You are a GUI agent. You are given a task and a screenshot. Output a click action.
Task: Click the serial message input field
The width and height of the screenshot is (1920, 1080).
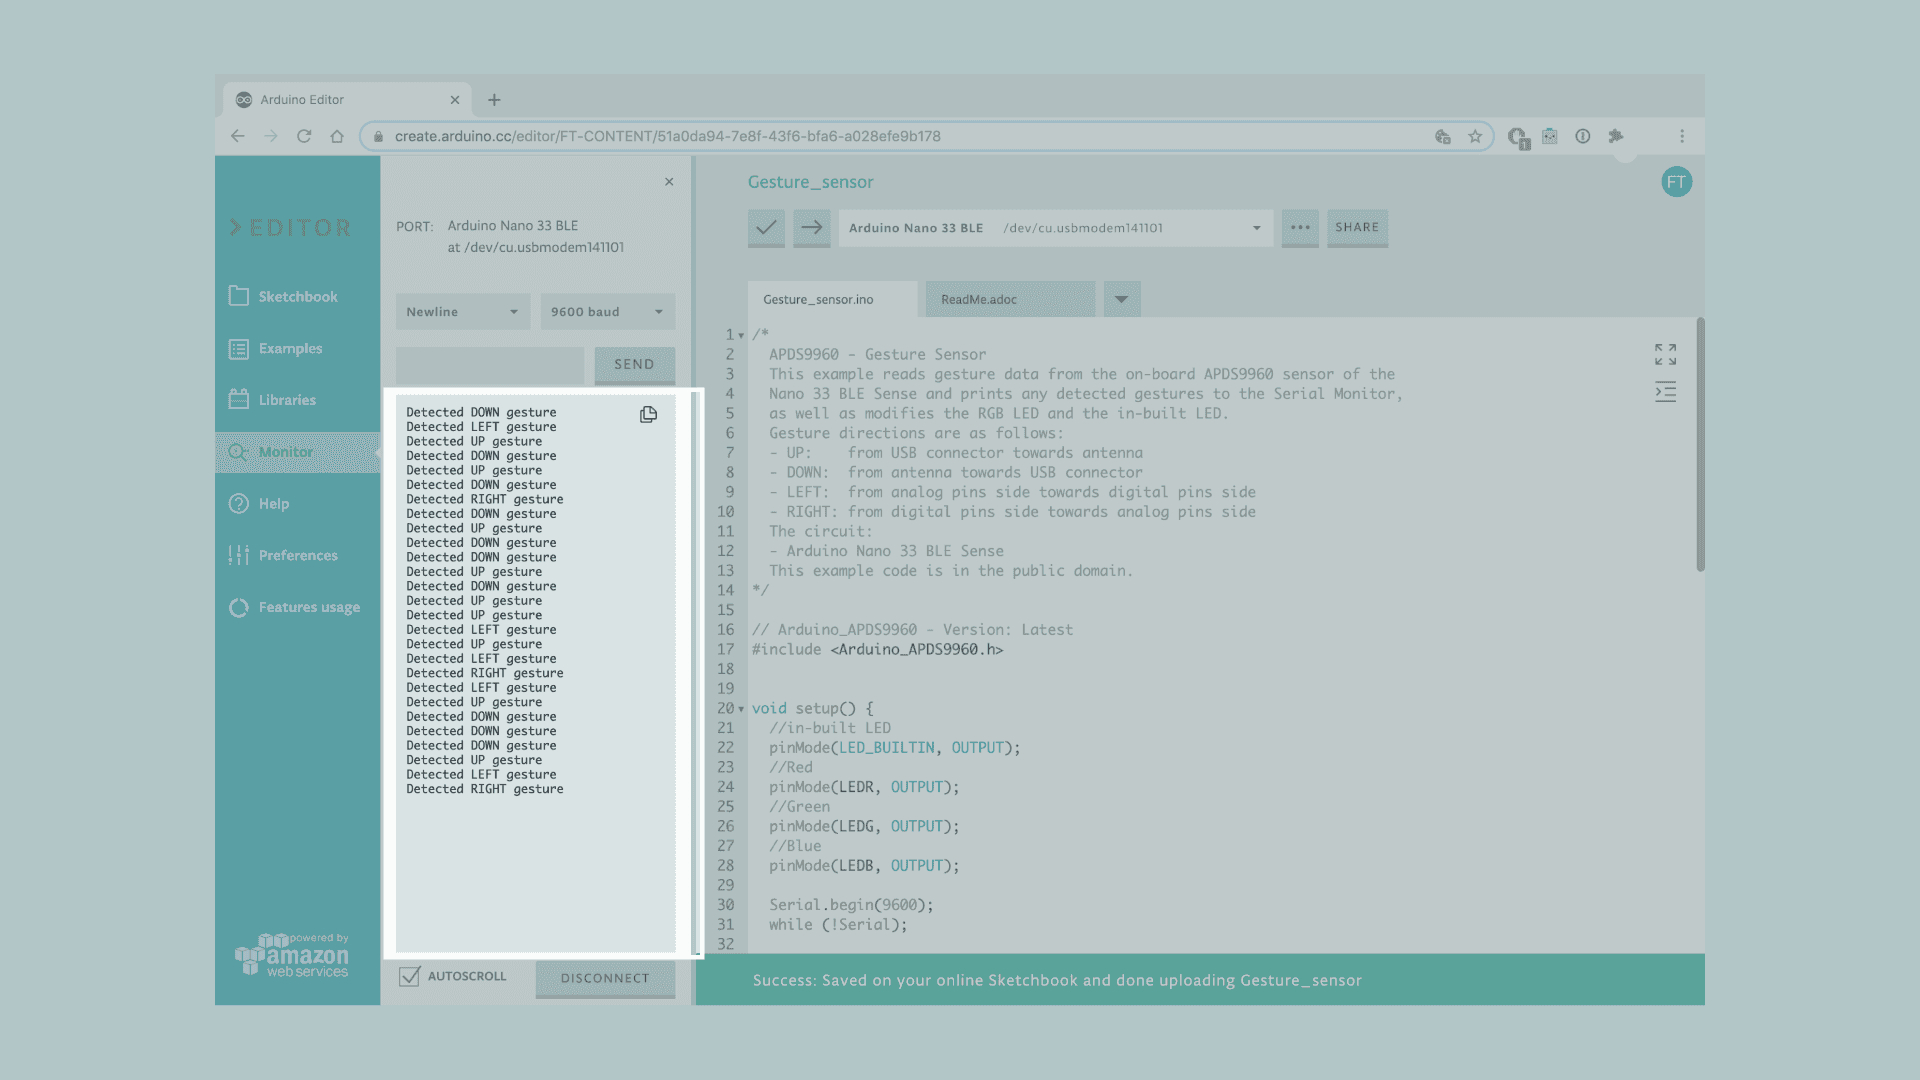tap(490, 365)
